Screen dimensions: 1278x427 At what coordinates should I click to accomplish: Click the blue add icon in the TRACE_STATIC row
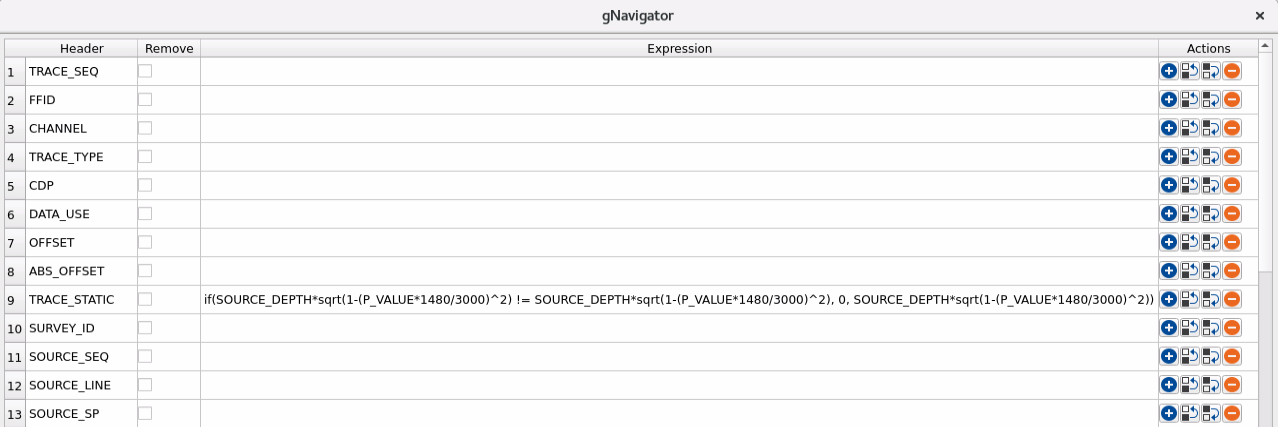pyautogui.click(x=1168, y=299)
